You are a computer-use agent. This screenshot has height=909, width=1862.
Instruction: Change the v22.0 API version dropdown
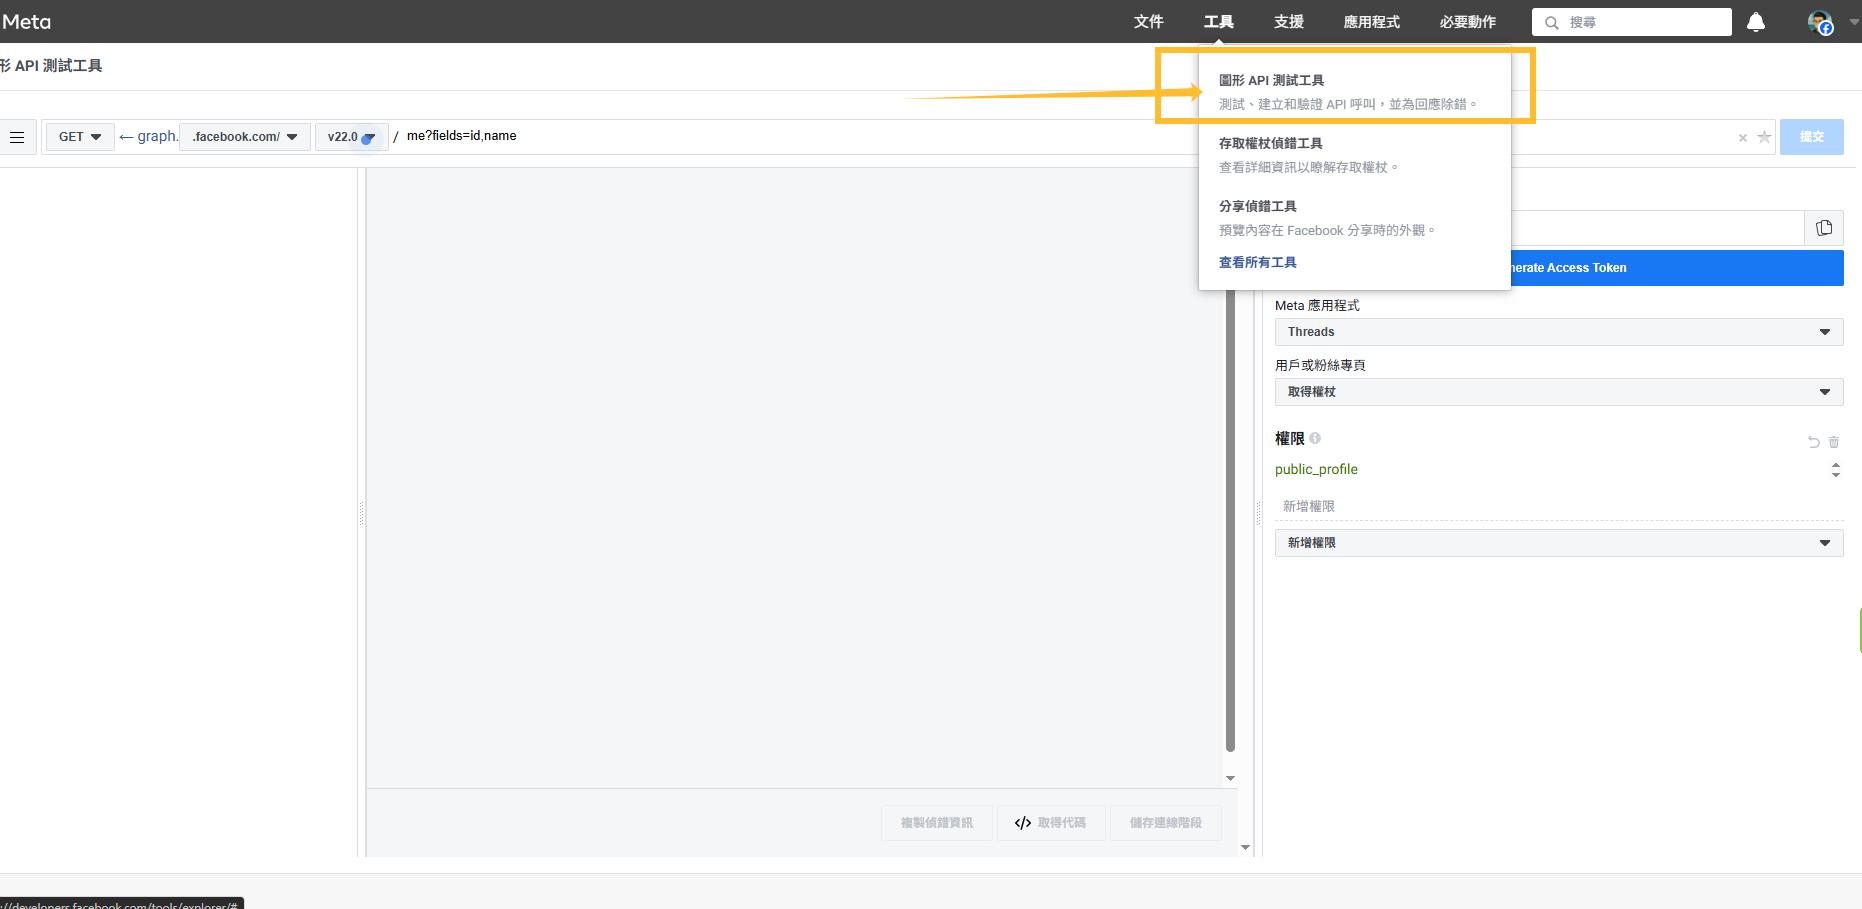351,137
